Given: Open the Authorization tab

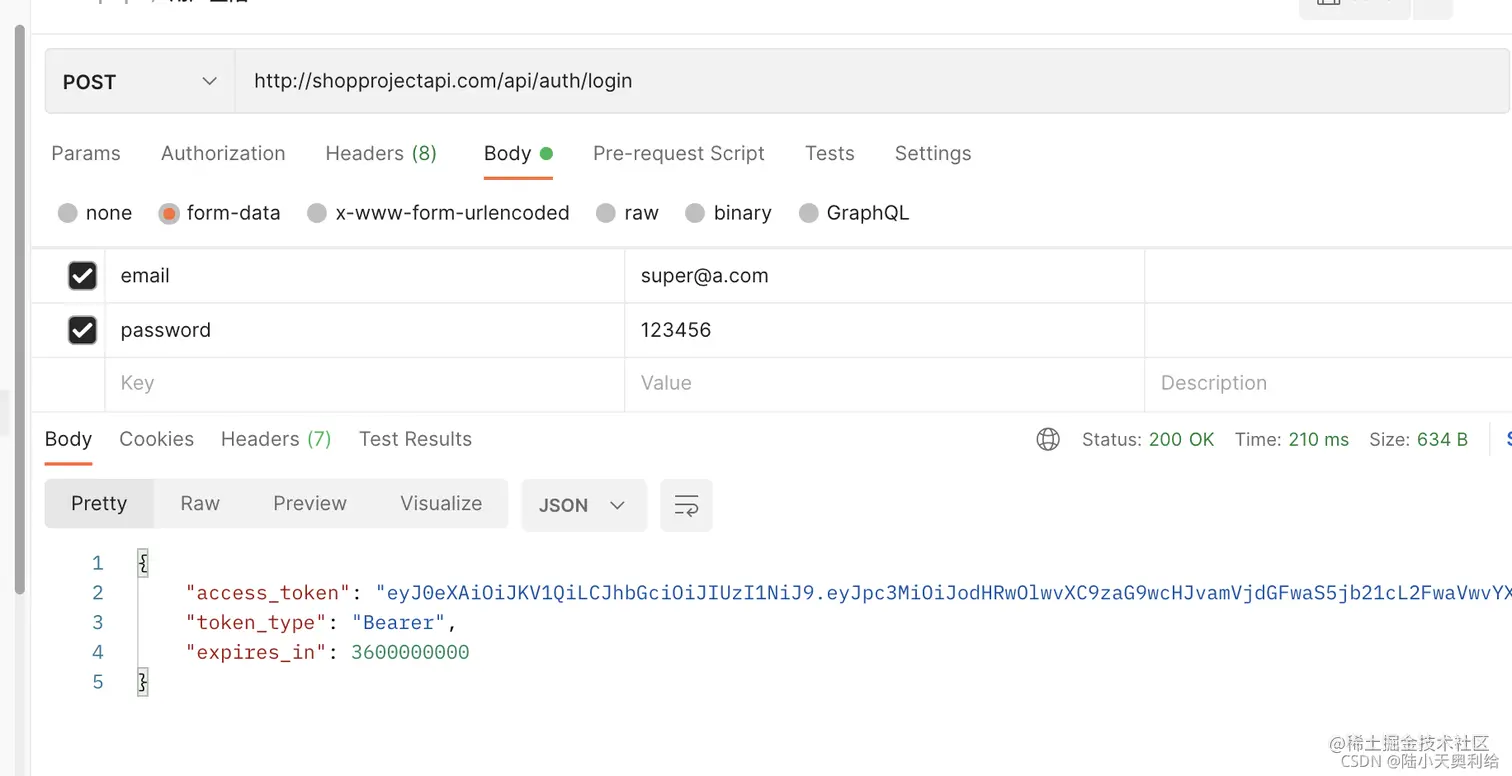Looking at the screenshot, I should (x=223, y=153).
